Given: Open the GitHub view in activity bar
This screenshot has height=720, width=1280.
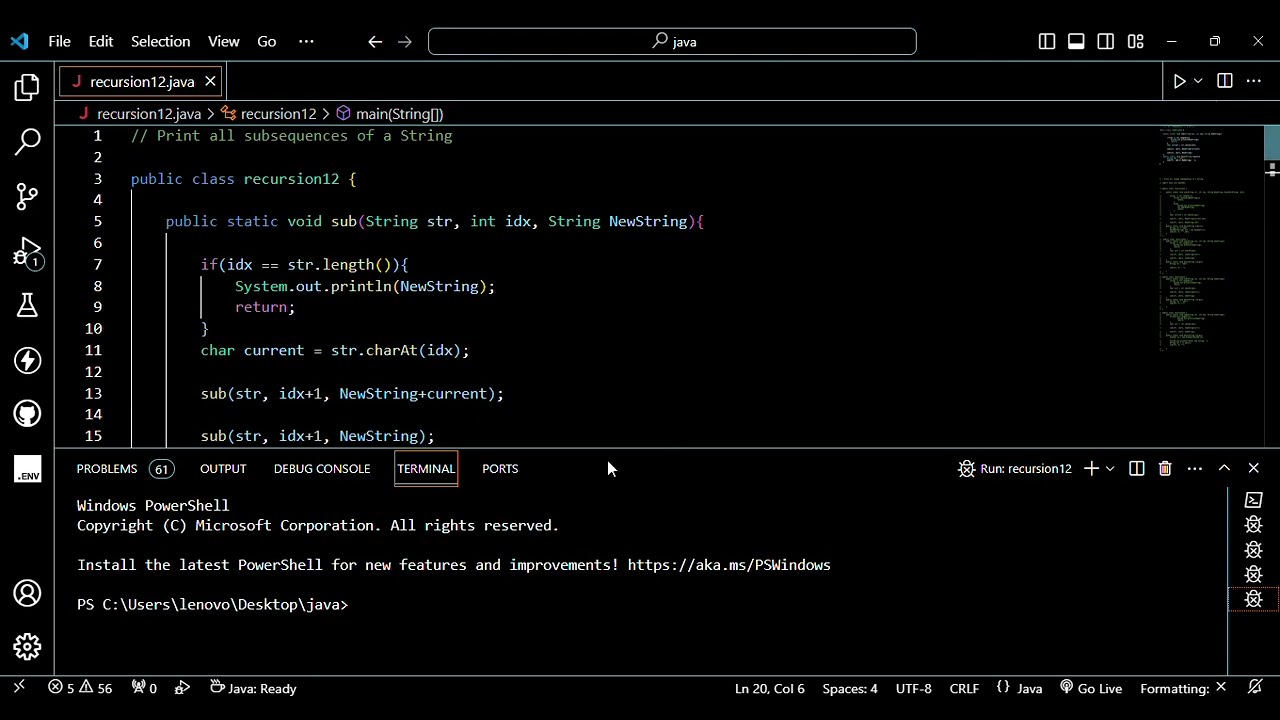Looking at the screenshot, I should [27, 414].
